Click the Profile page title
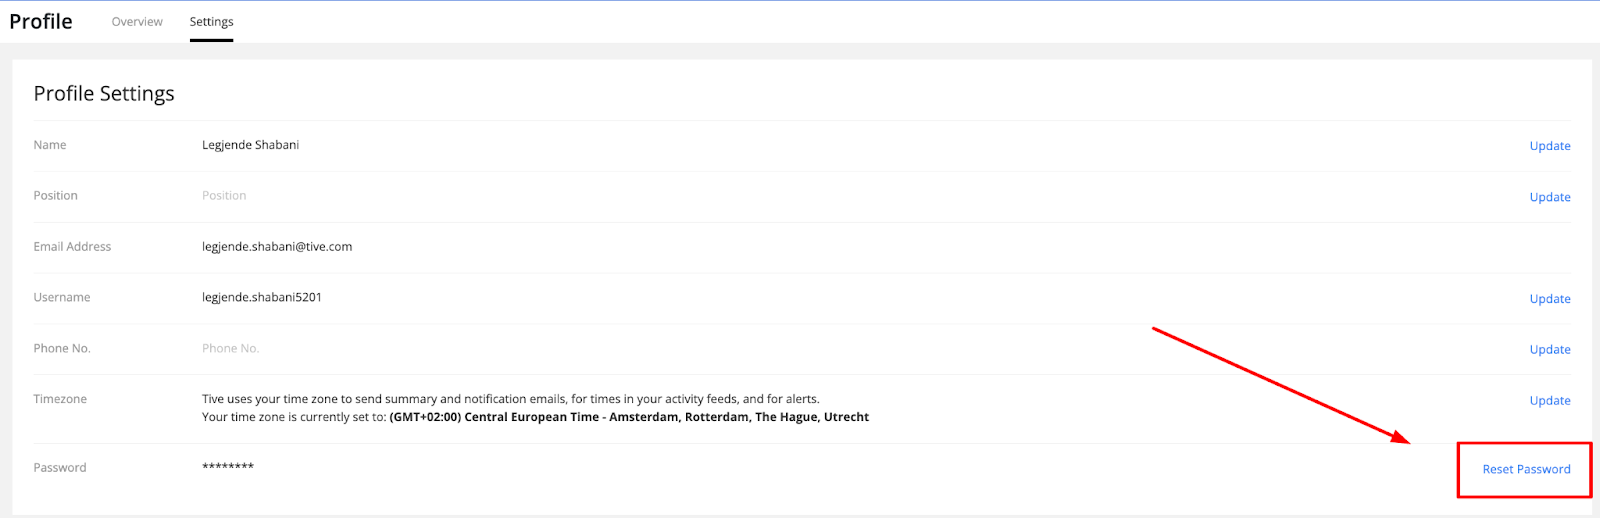Image resolution: width=1600 pixels, height=518 pixels. coord(41,22)
